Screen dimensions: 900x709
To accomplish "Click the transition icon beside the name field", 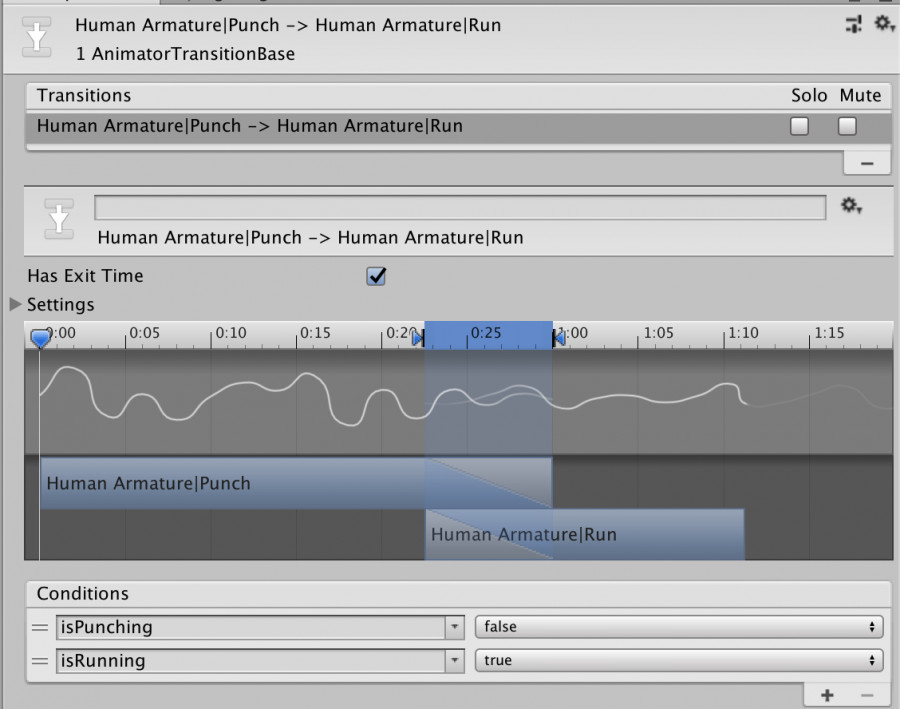I will coord(59,219).
